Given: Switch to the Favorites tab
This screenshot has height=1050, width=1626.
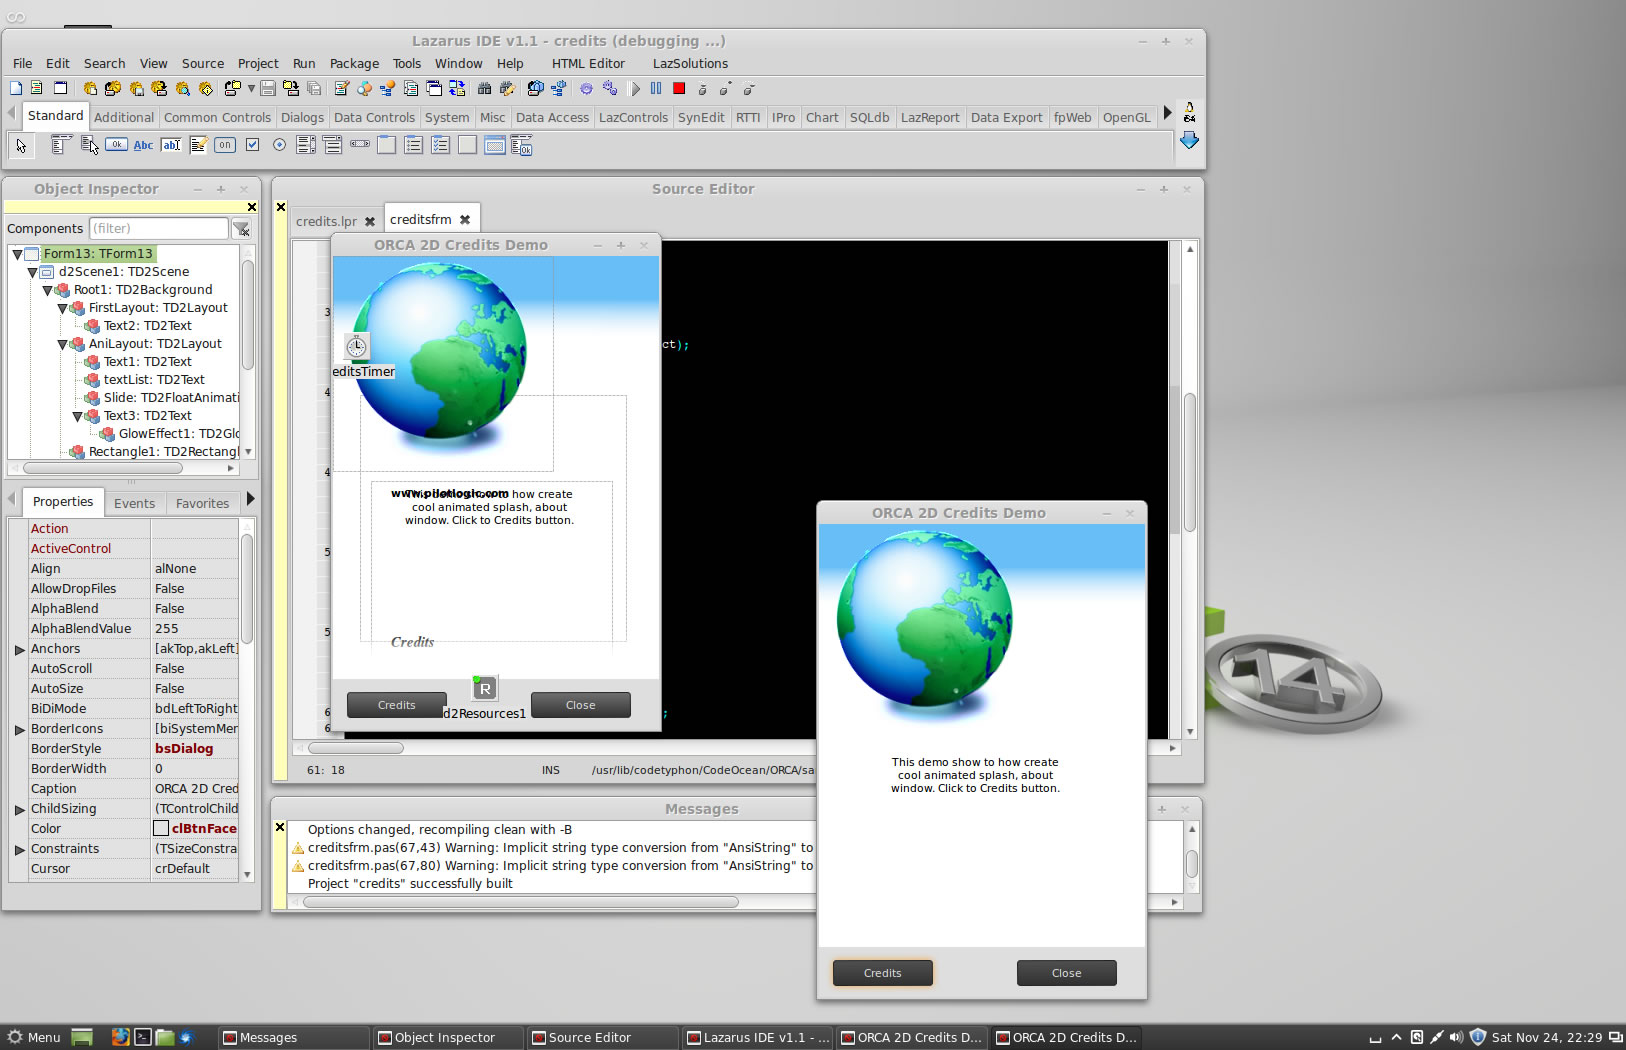Looking at the screenshot, I should point(202,503).
